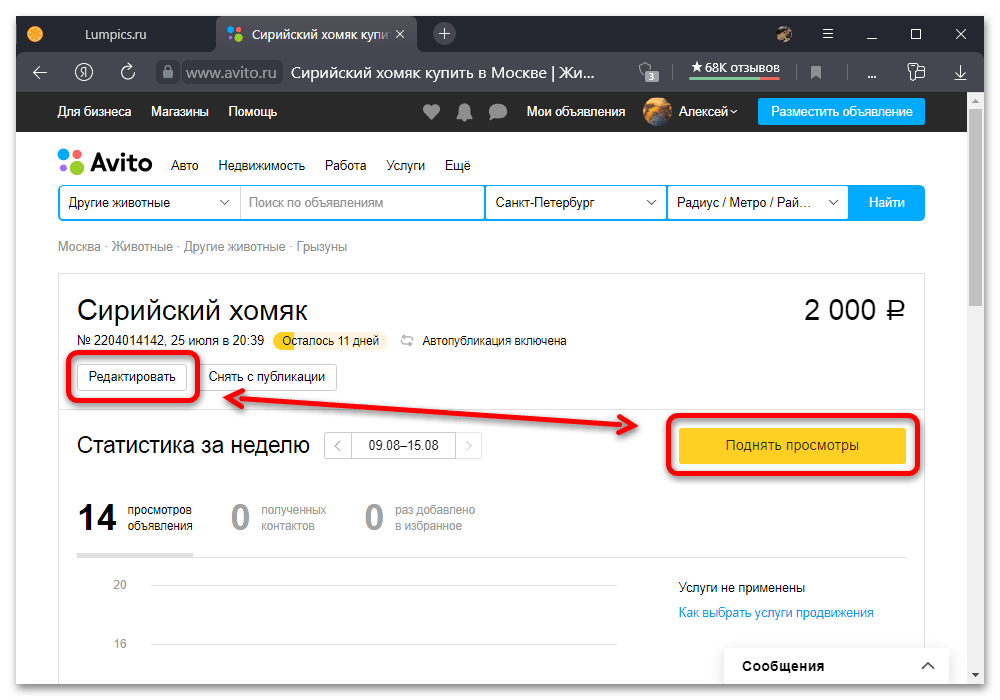Click the Осталось 11 дней badge
Image resolution: width=1000 pixels, height=700 pixels.
(330, 341)
